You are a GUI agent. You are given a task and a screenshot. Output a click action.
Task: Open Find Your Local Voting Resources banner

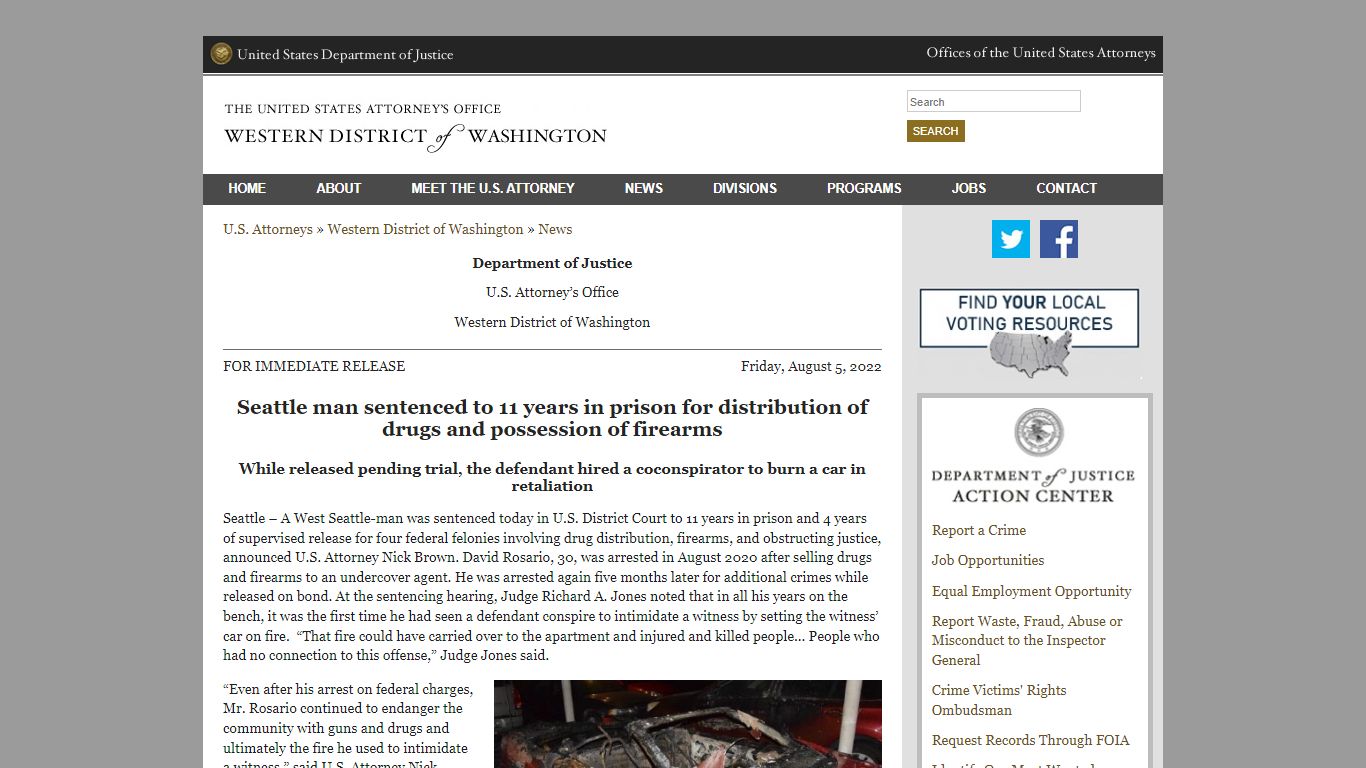coord(1029,334)
